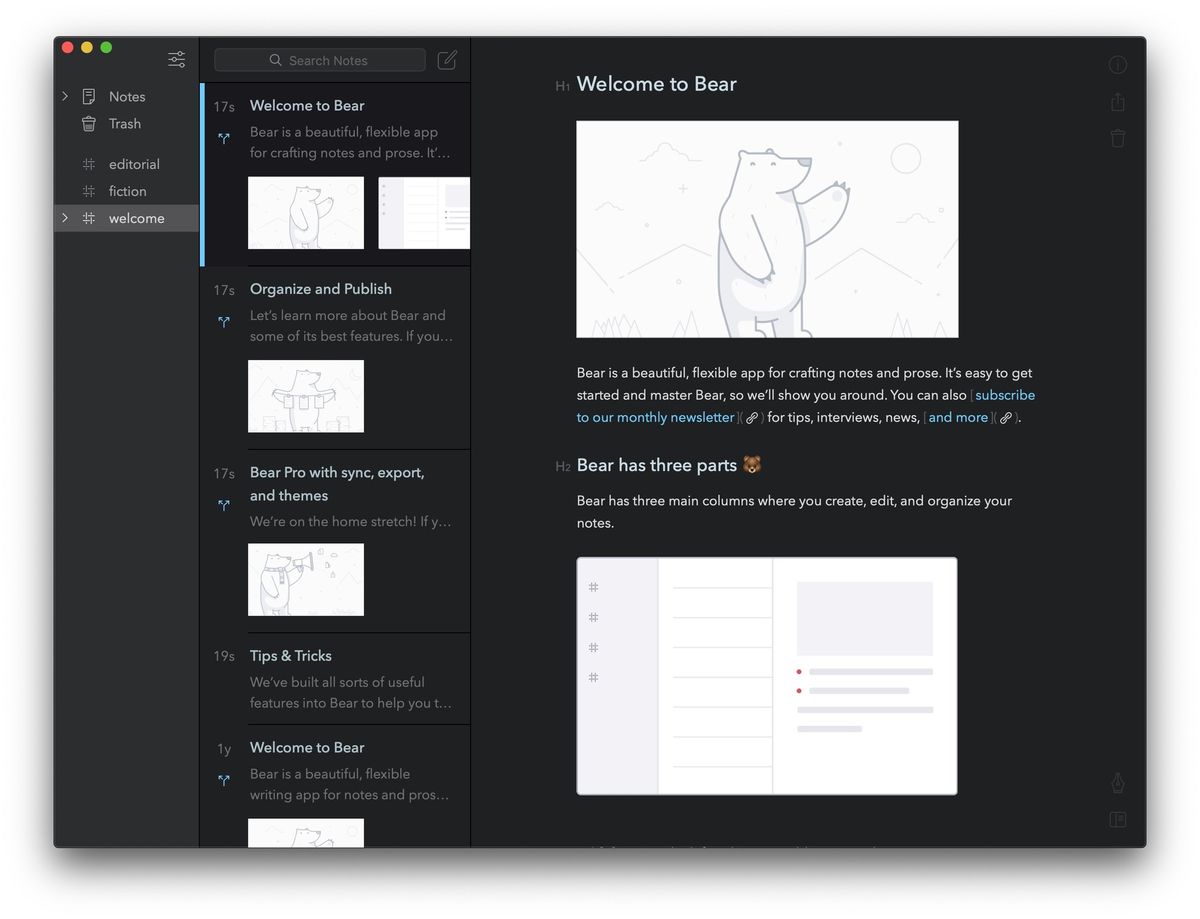Click the Search Notes field
Image resolution: width=1200 pixels, height=919 pixels.
[x=320, y=60]
